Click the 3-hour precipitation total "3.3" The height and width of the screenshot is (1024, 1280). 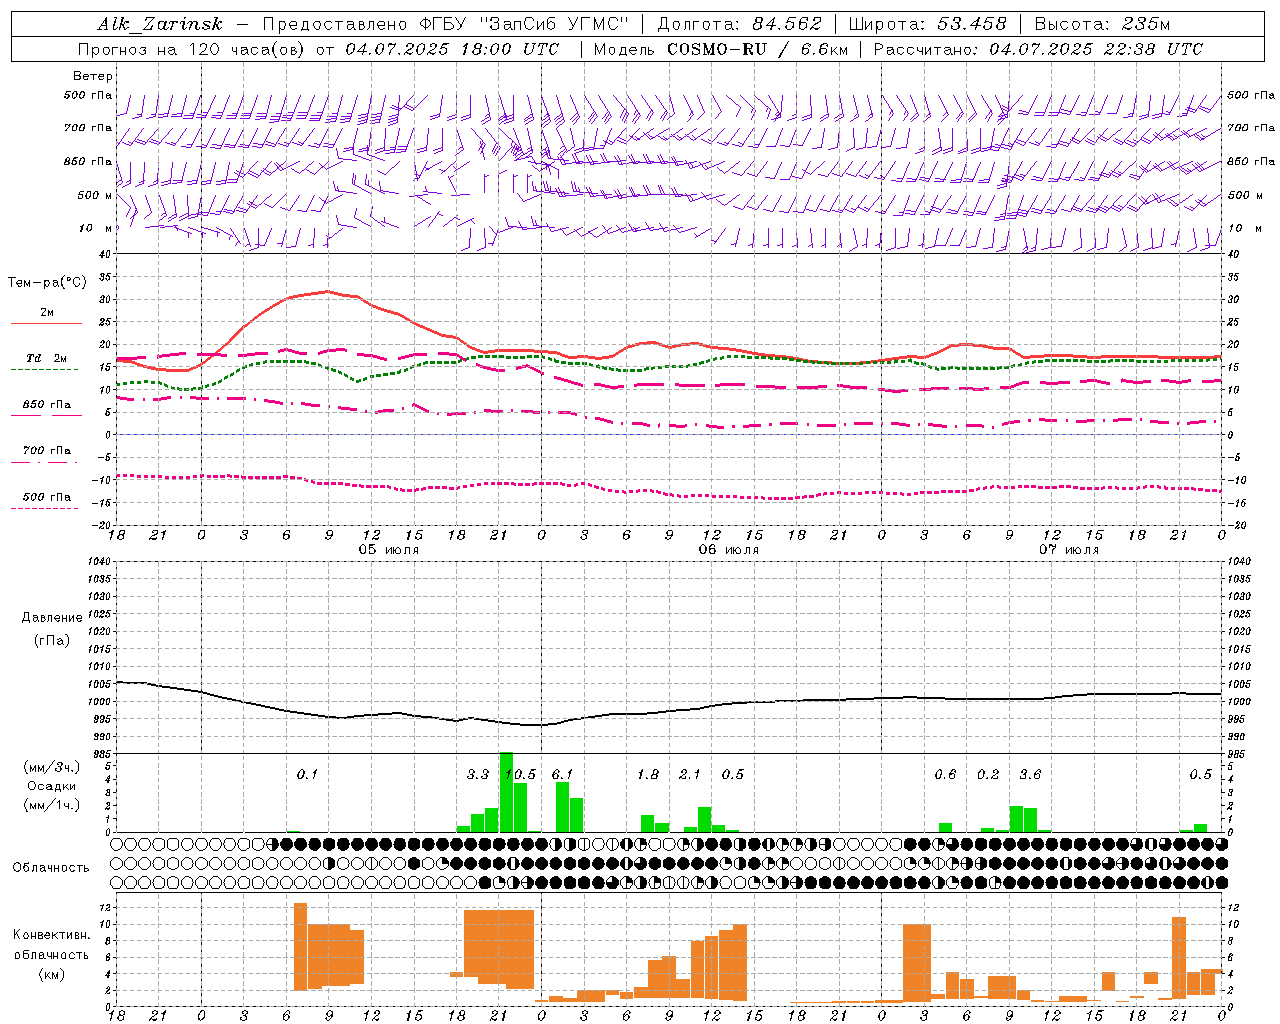(x=478, y=774)
